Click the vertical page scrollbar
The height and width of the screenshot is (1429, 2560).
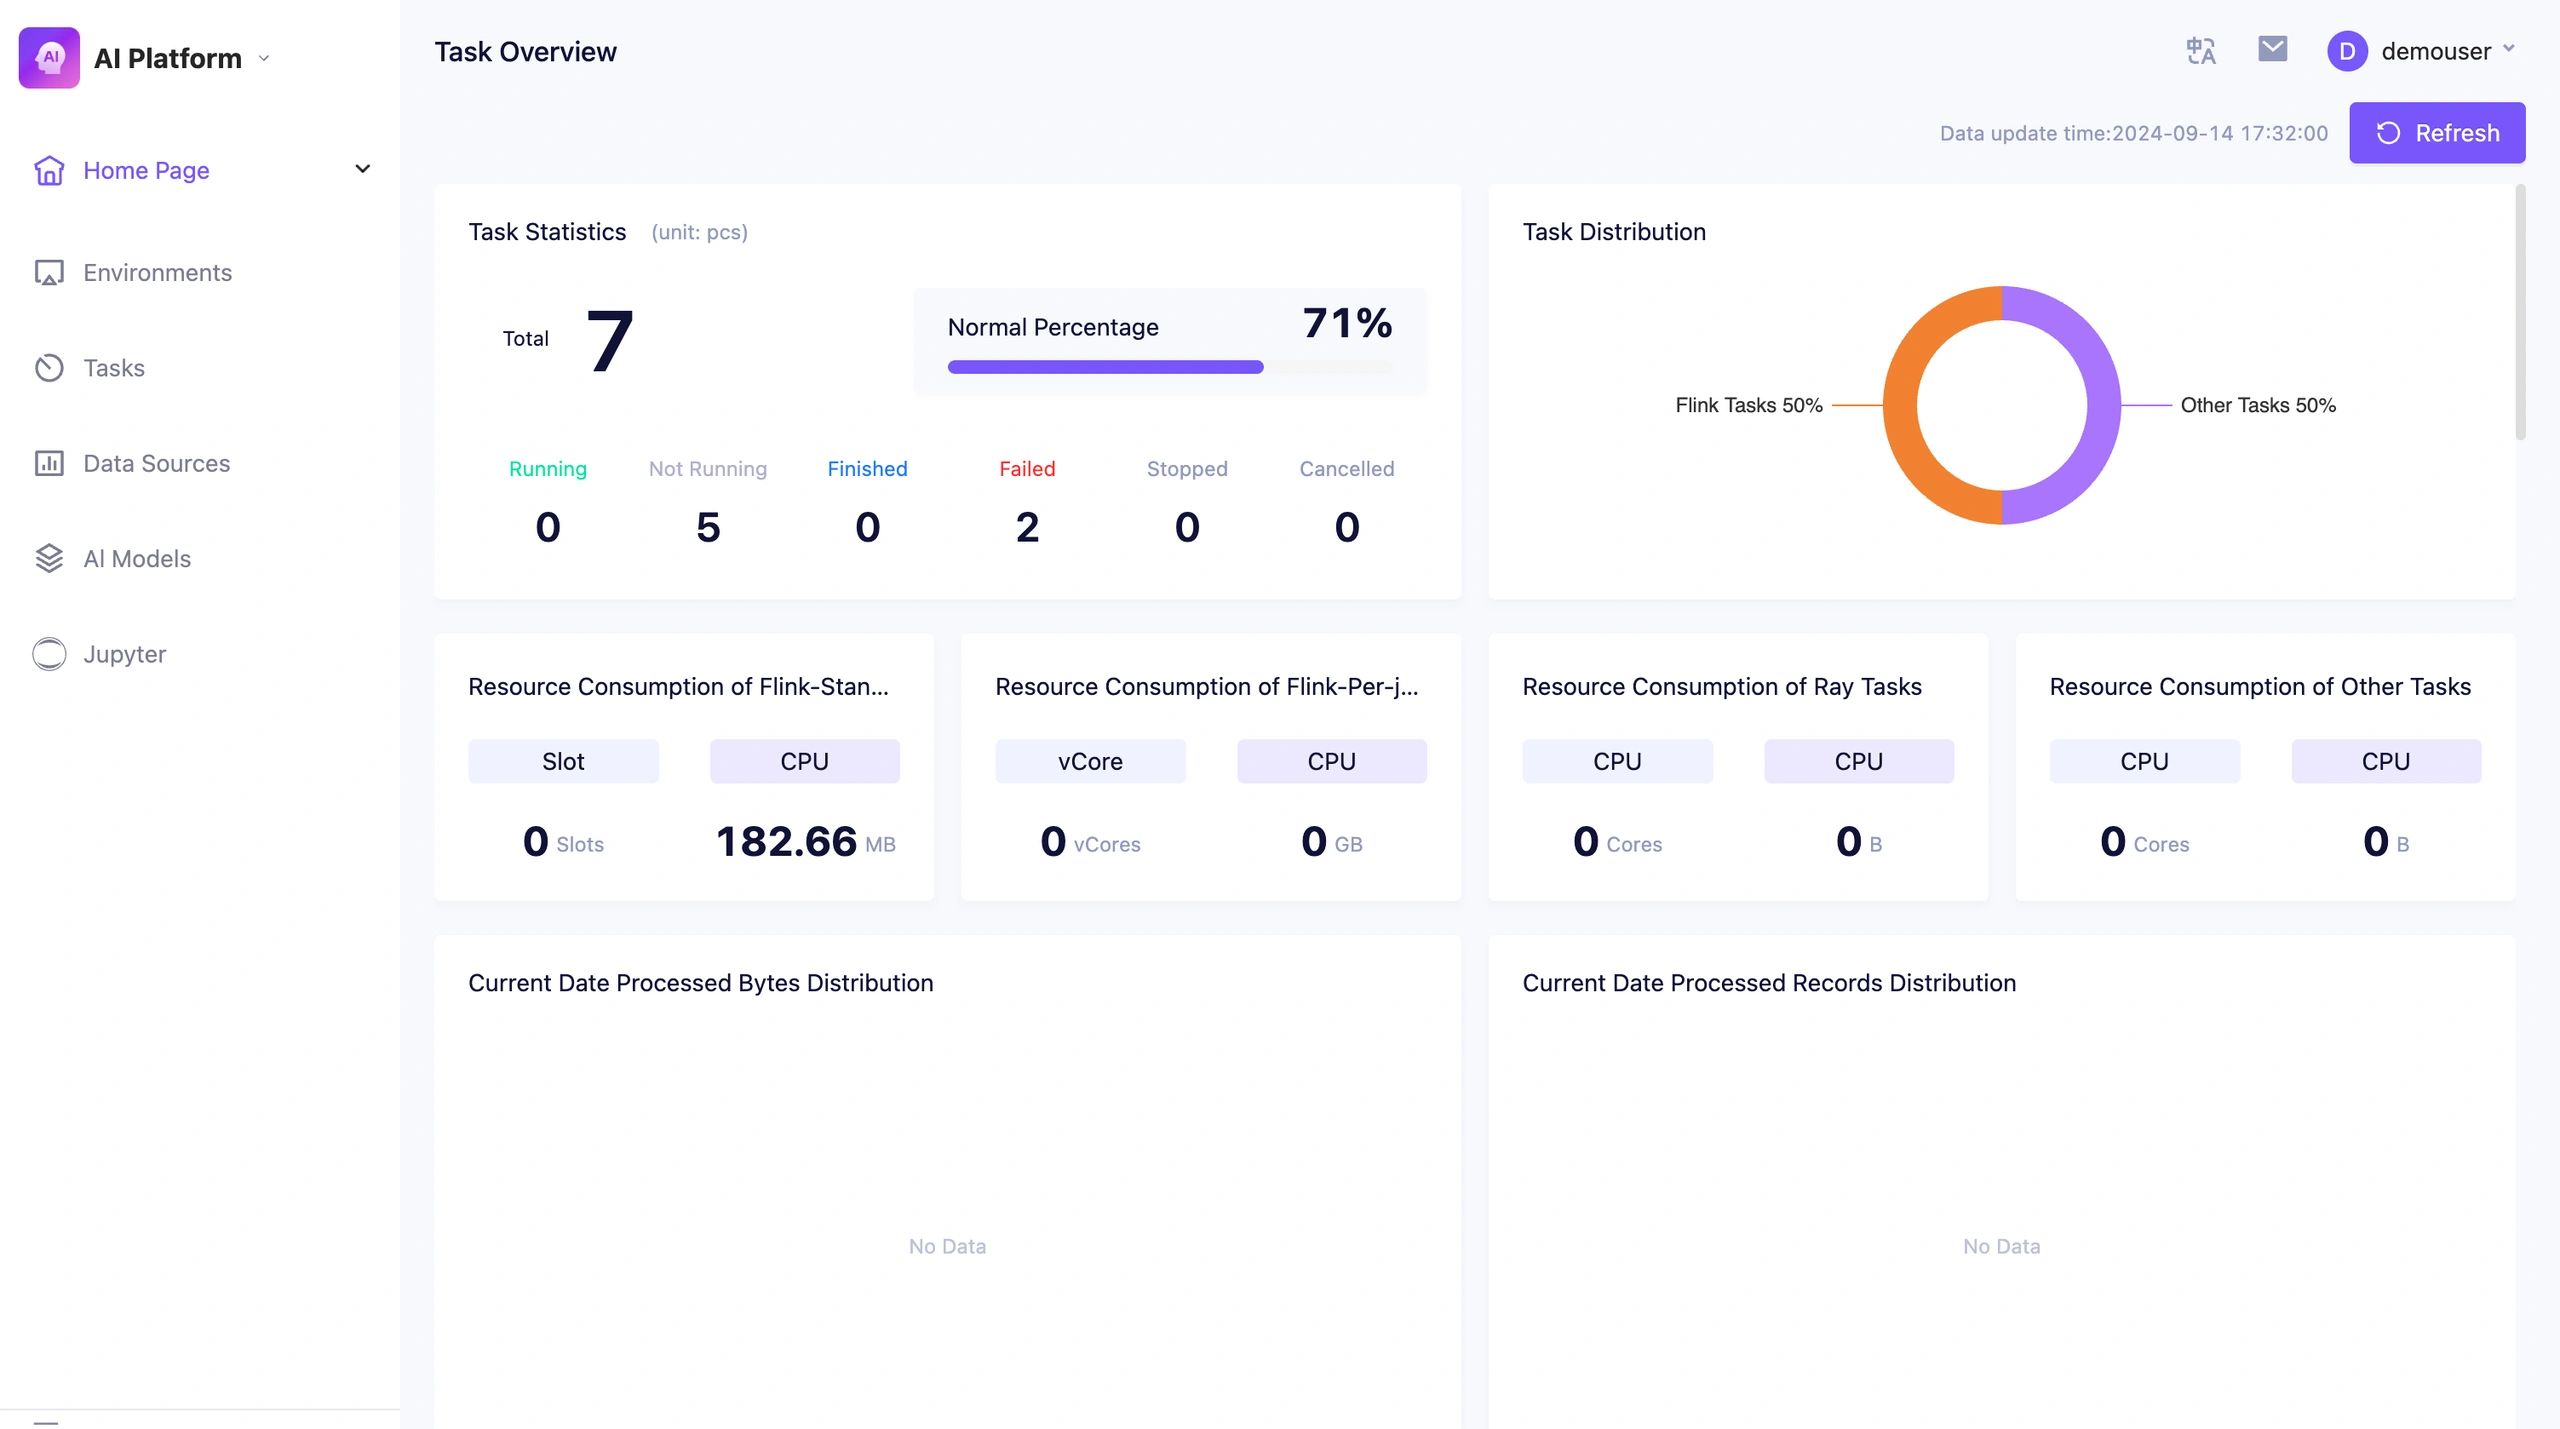[x=2520, y=312]
